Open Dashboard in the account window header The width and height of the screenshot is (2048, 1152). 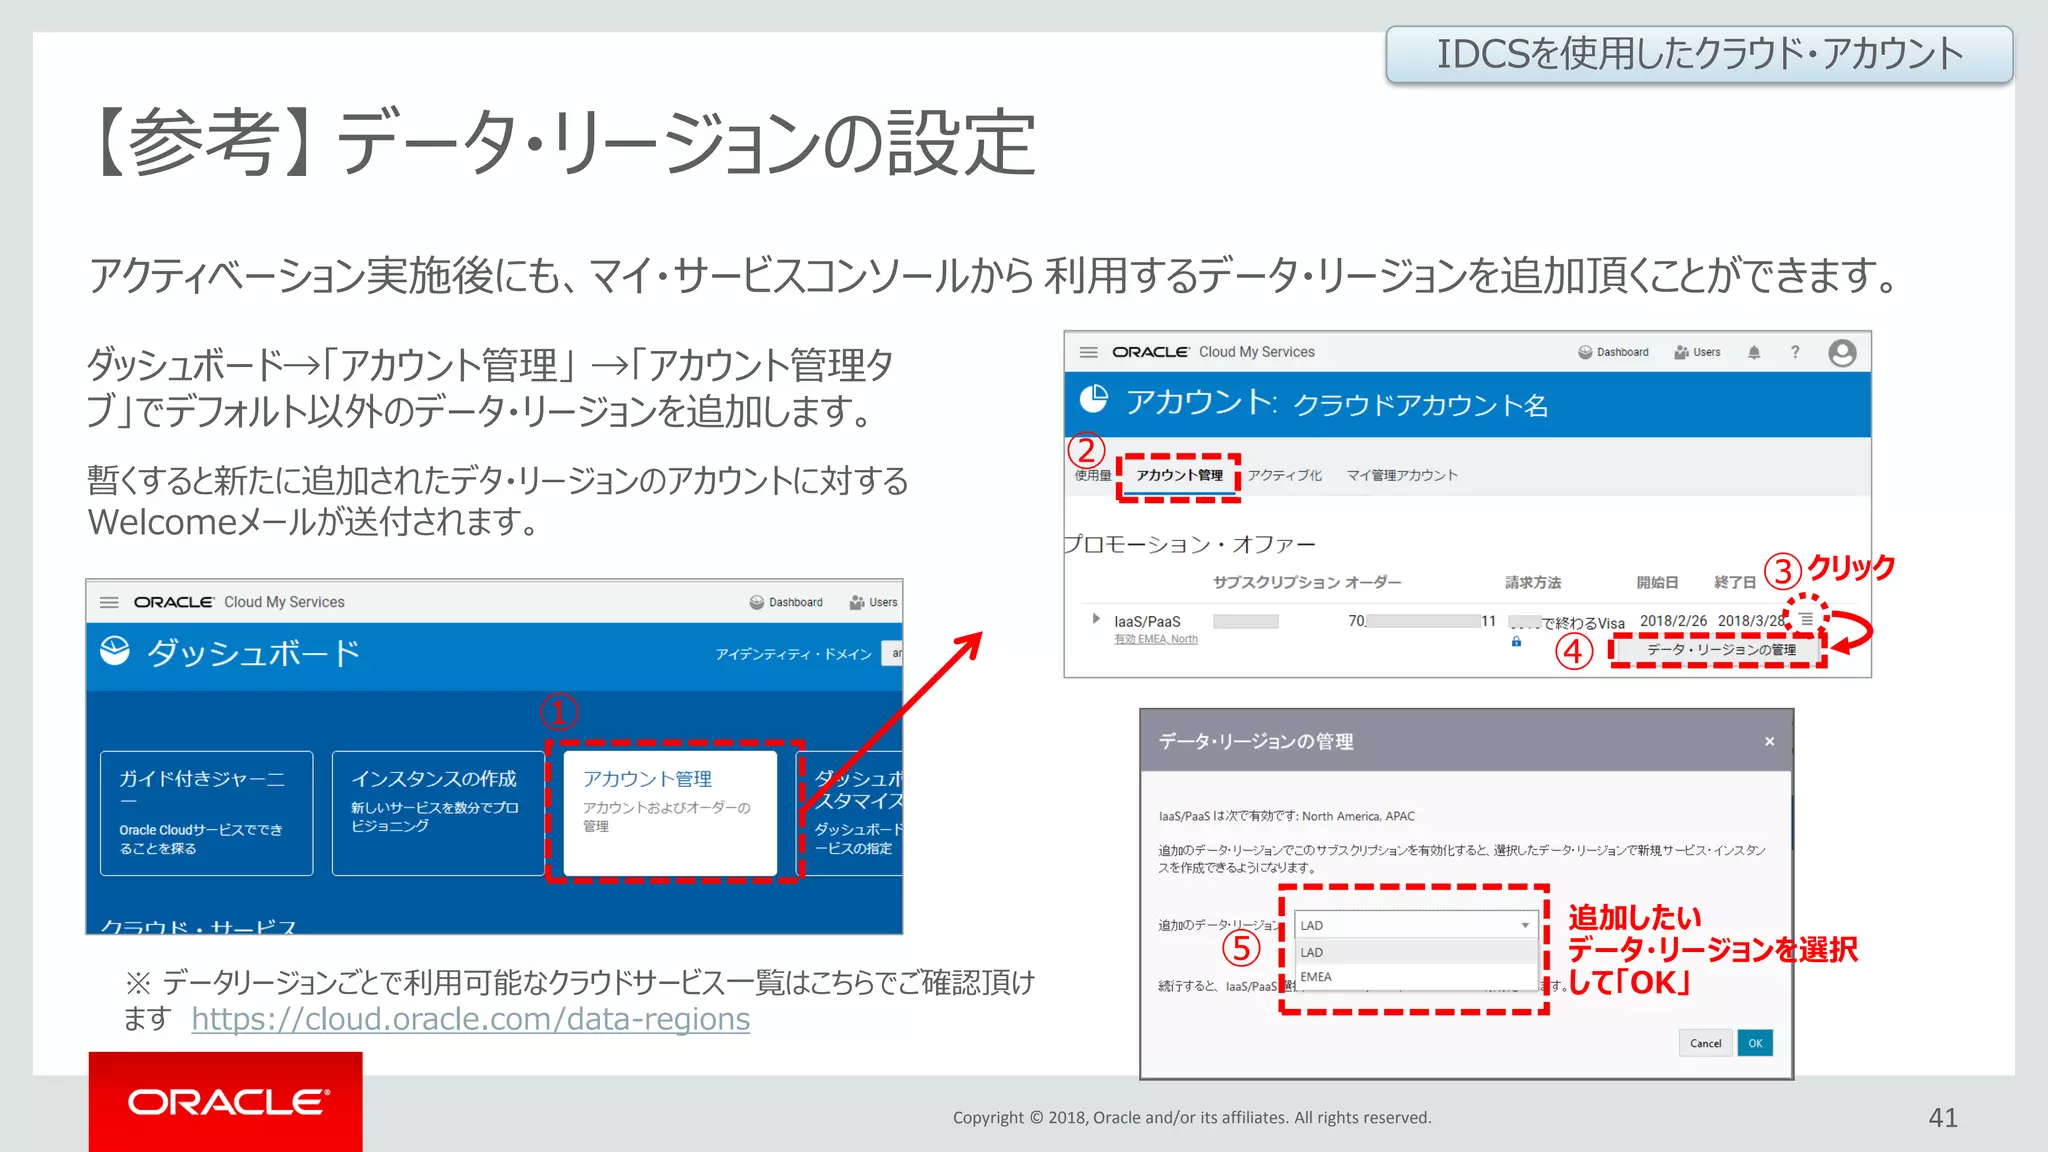tap(1613, 352)
